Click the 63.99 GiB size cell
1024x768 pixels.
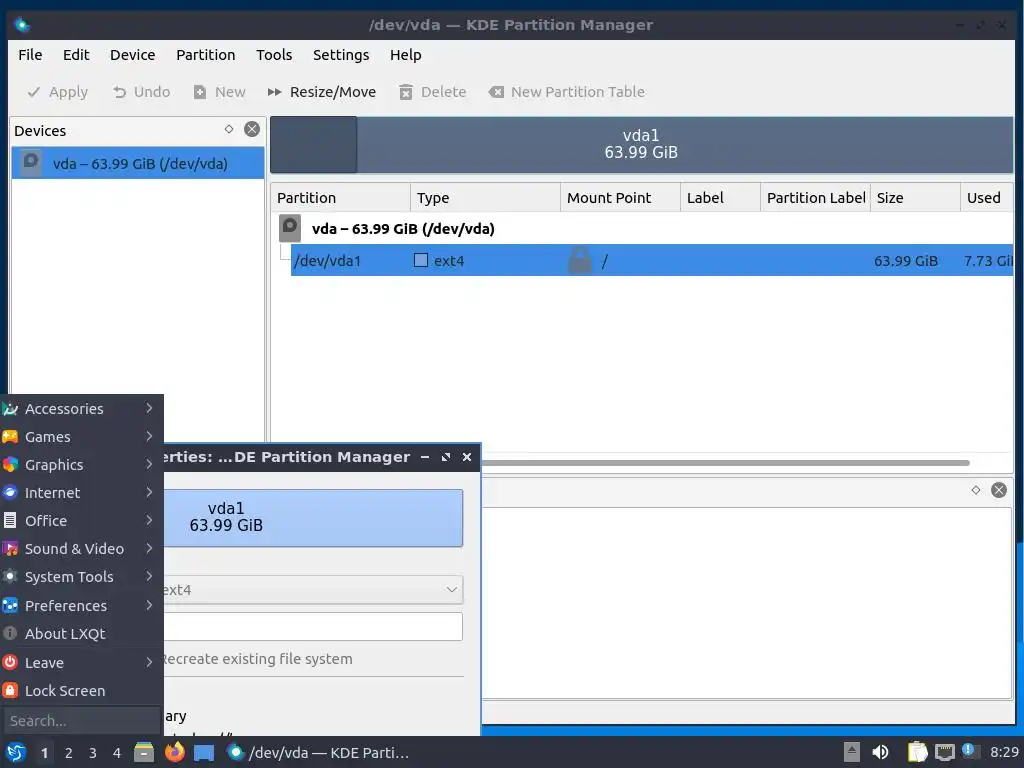pos(905,261)
